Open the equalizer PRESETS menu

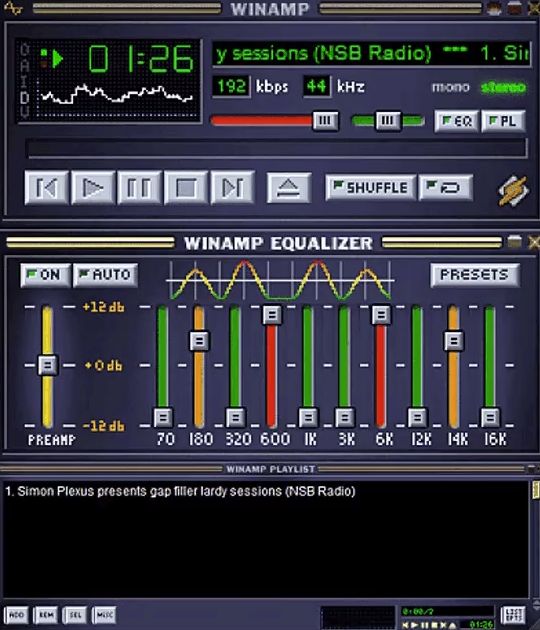coord(475,275)
